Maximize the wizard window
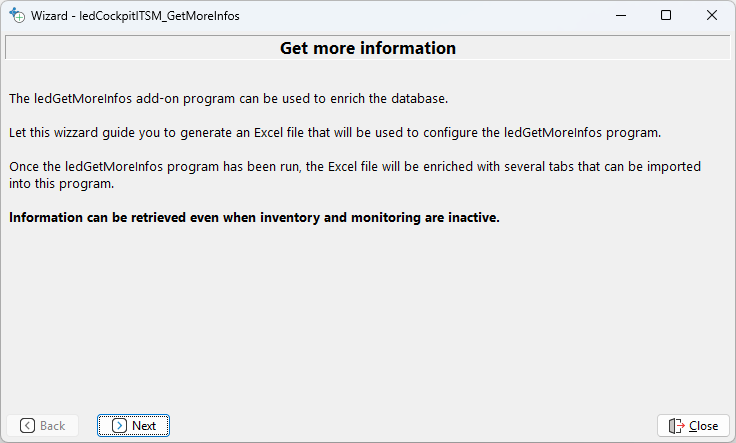Screen dimensions: 736x443 pyautogui.click(x=666, y=16)
